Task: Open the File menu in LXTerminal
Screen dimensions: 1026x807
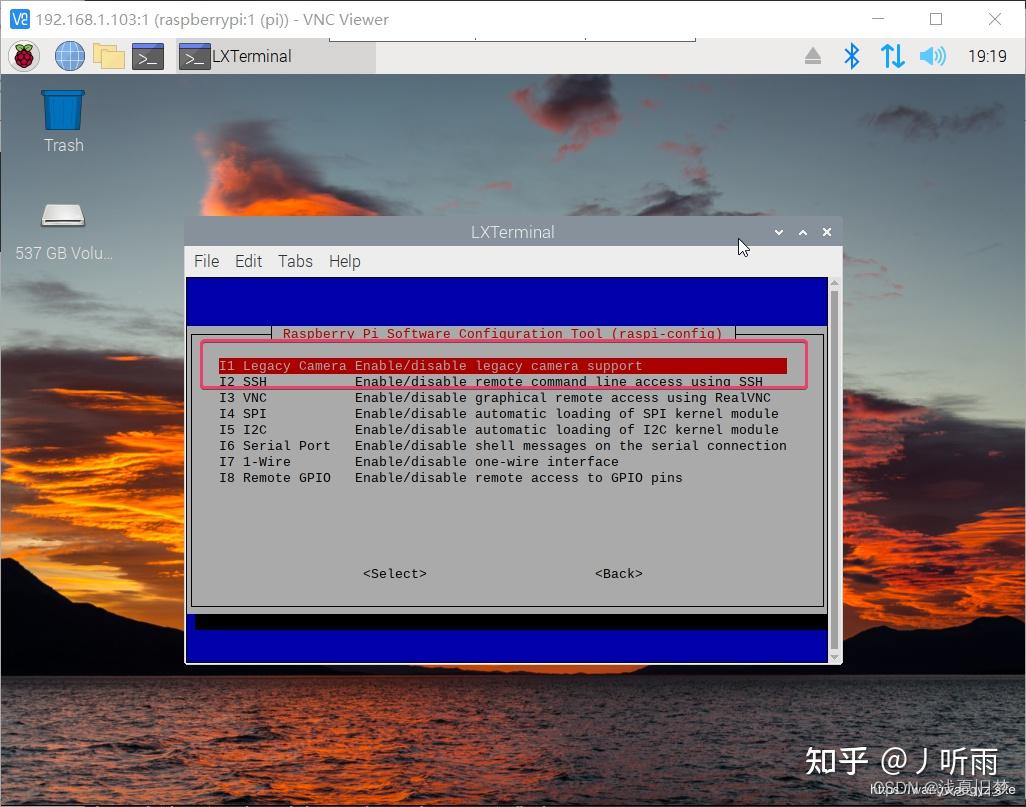Action: [x=206, y=261]
